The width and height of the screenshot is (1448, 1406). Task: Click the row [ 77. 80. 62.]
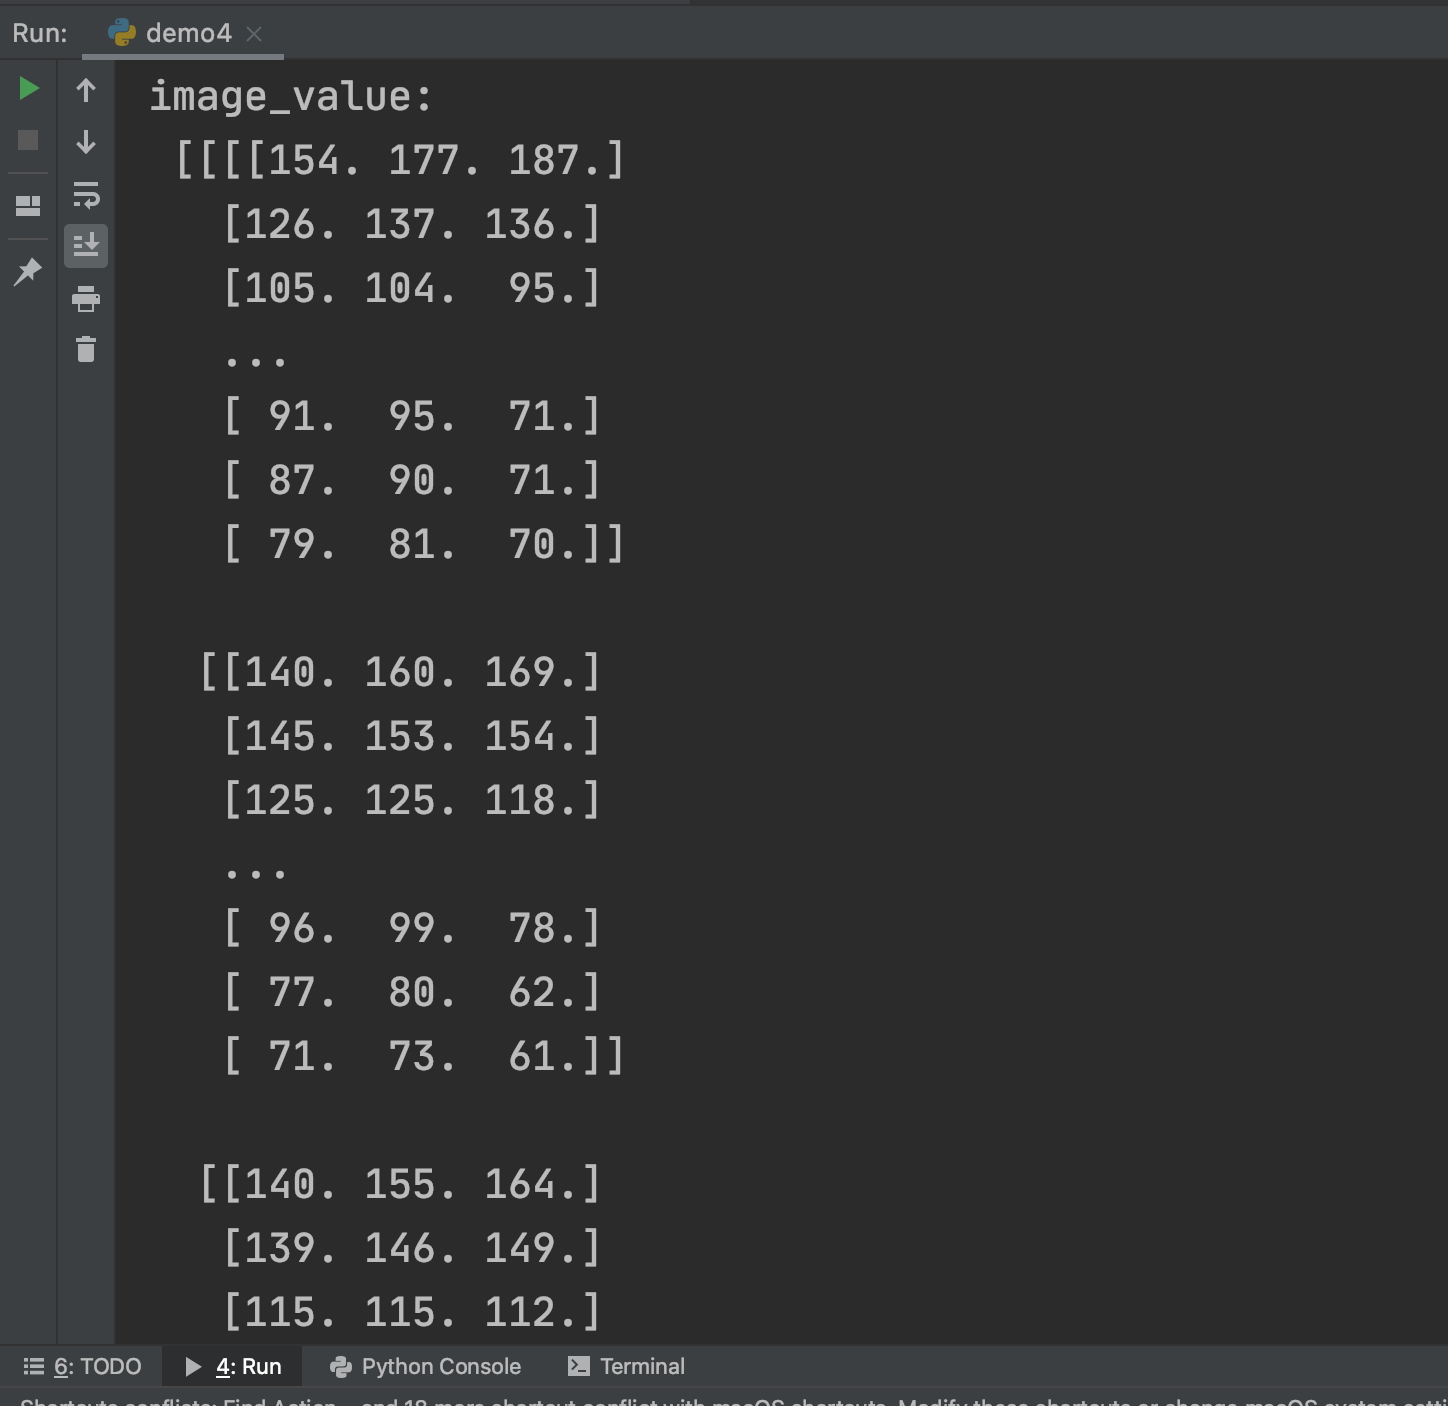coord(412,992)
